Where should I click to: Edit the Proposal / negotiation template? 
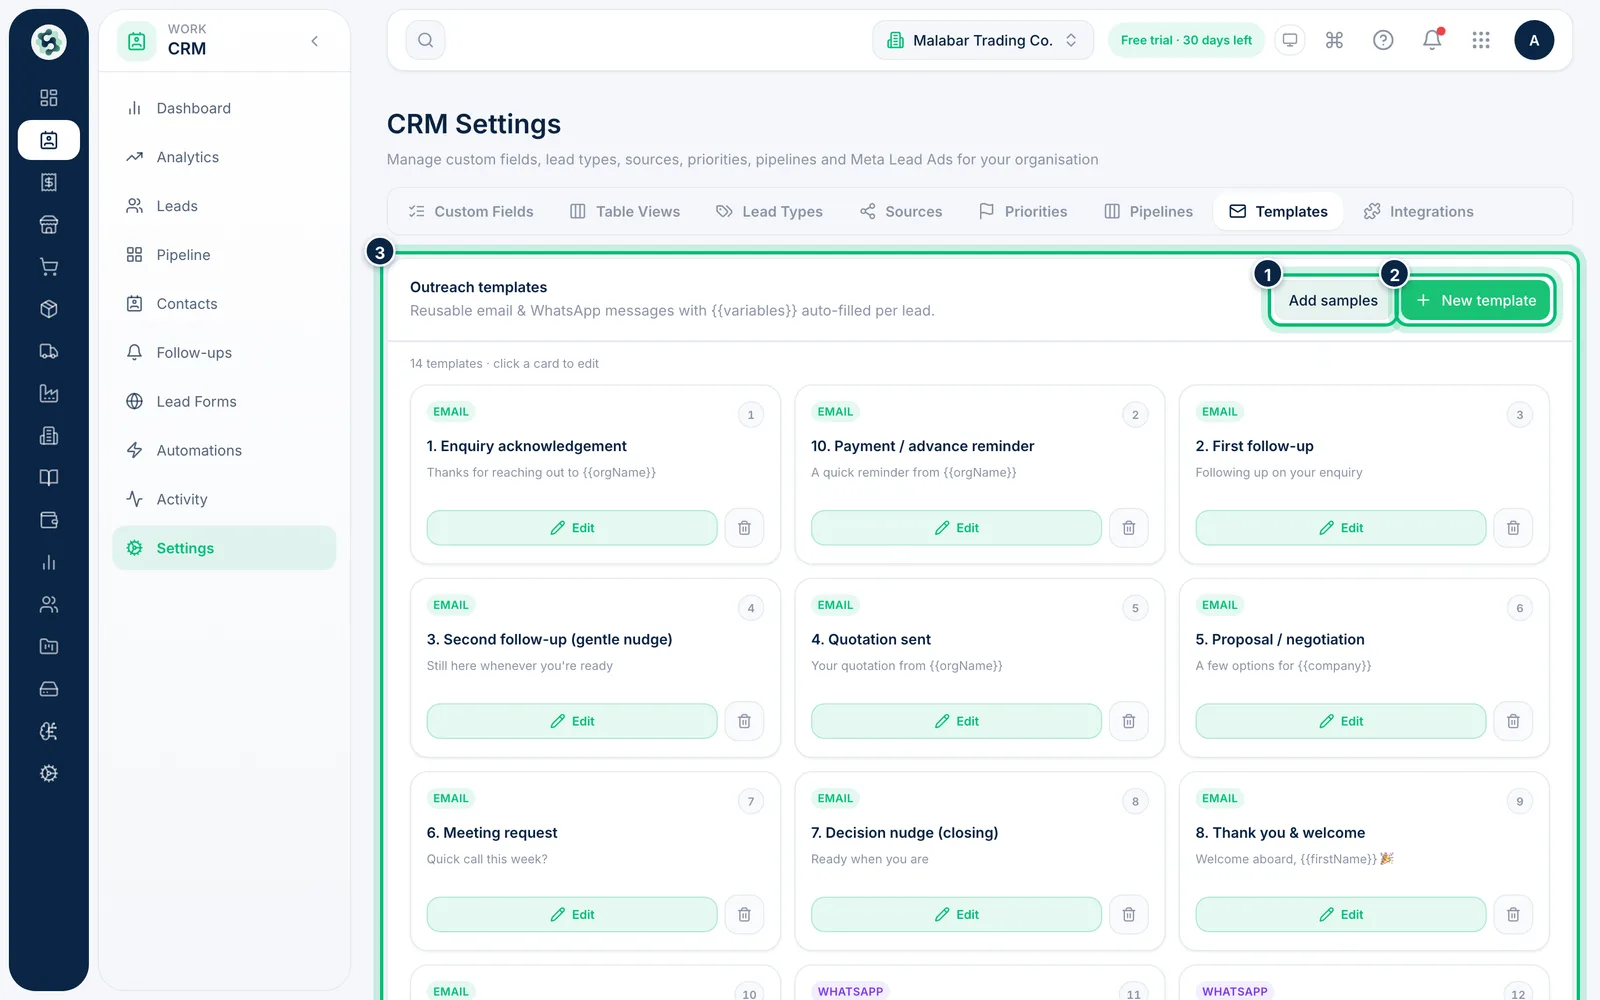point(1341,721)
